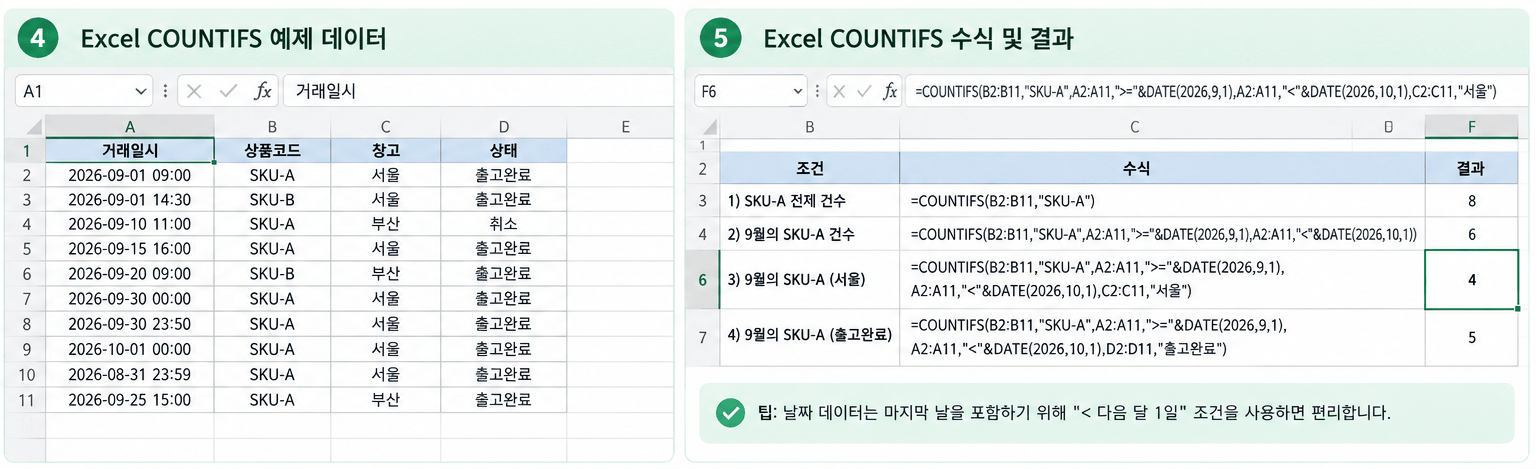The width and height of the screenshot is (1536, 469).
Task: Click cell 1) SKU-A 전체 건수
Action: 810,201
